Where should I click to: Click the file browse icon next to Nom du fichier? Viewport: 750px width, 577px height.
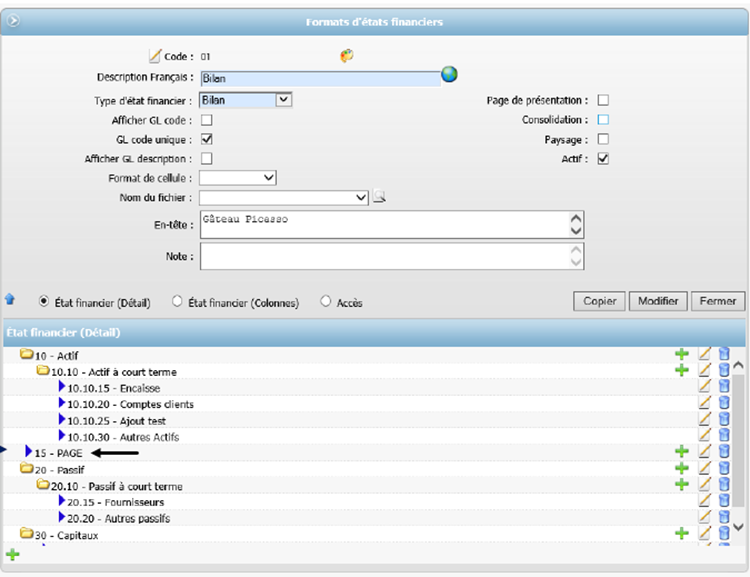click(x=379, y=198)
